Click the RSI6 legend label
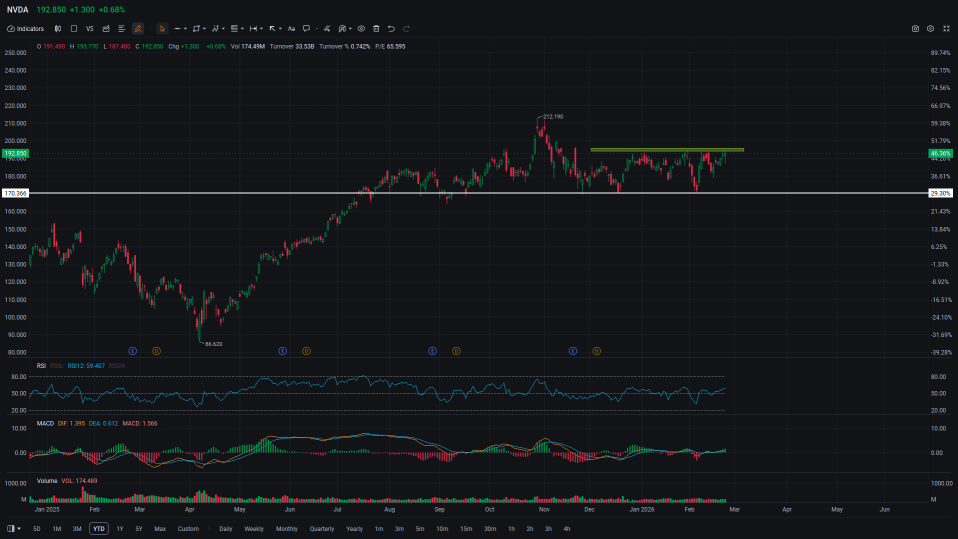The image size is (958, 539). (x=56, y=365)
